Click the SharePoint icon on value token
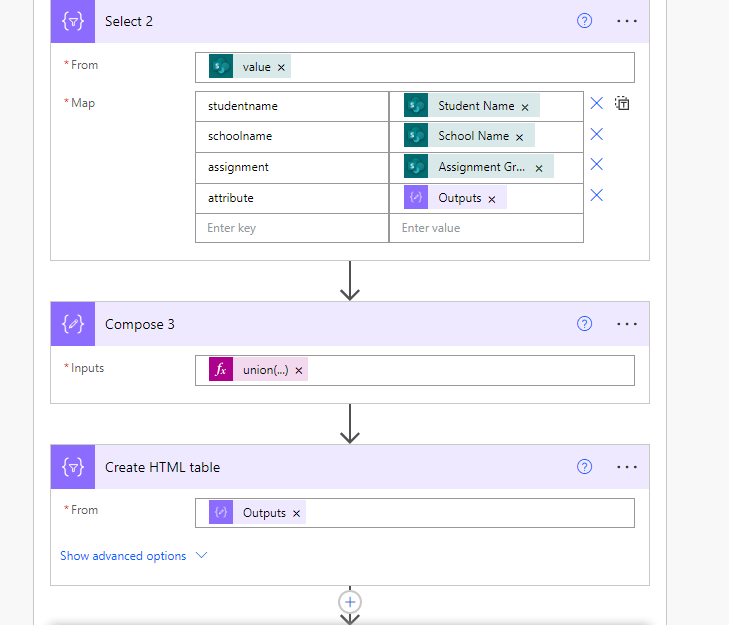Image resolution: width=729 pixels, height=625 pixels. pos(221,66)
